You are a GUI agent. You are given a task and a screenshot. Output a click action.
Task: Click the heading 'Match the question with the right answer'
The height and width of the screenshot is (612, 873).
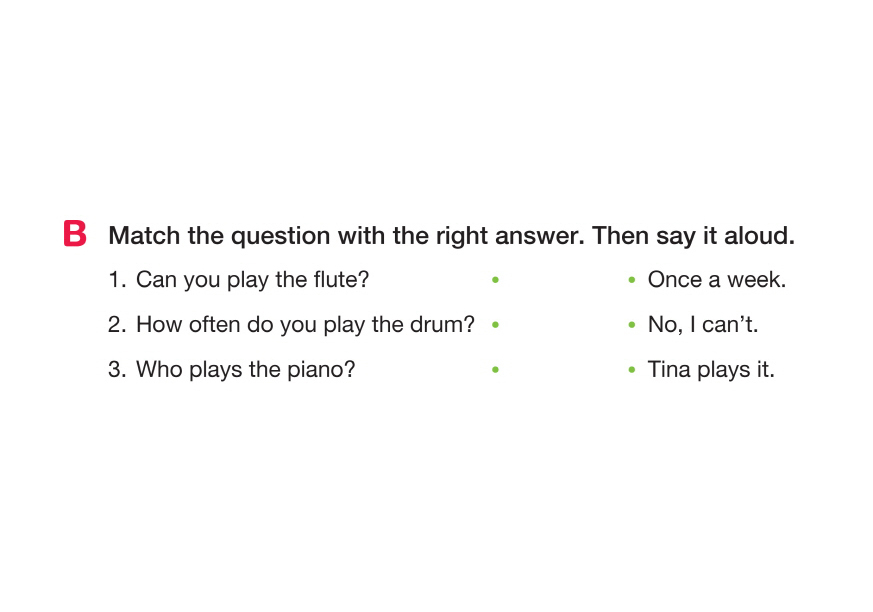[450, 236]
